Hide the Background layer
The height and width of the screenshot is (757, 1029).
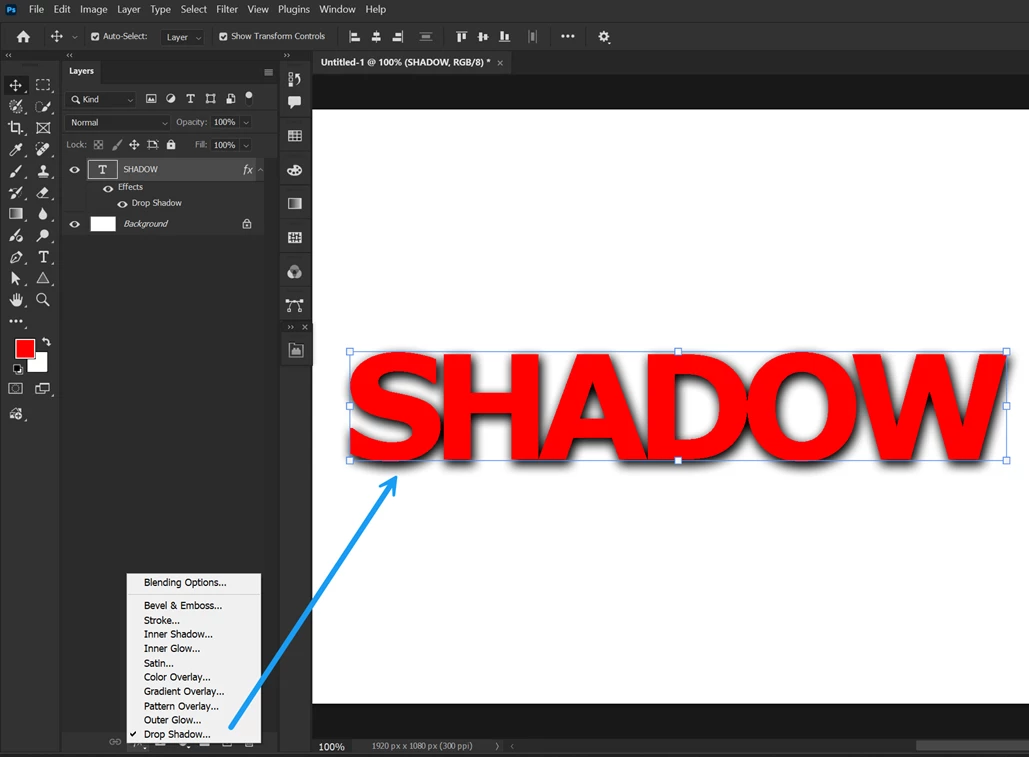point(75,224)
